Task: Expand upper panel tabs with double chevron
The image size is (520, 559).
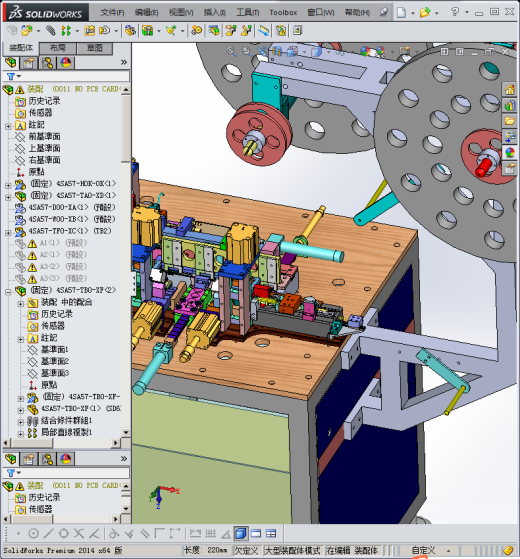Action: pos(123,62)
